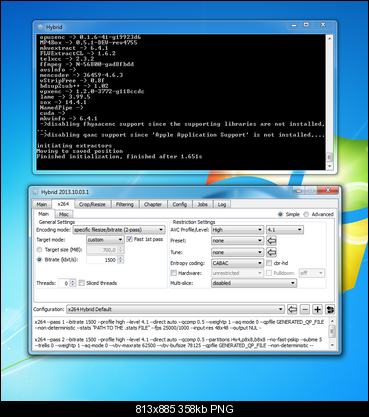
Task: Minimize the Hybrid console window
Action: (294, 25)
